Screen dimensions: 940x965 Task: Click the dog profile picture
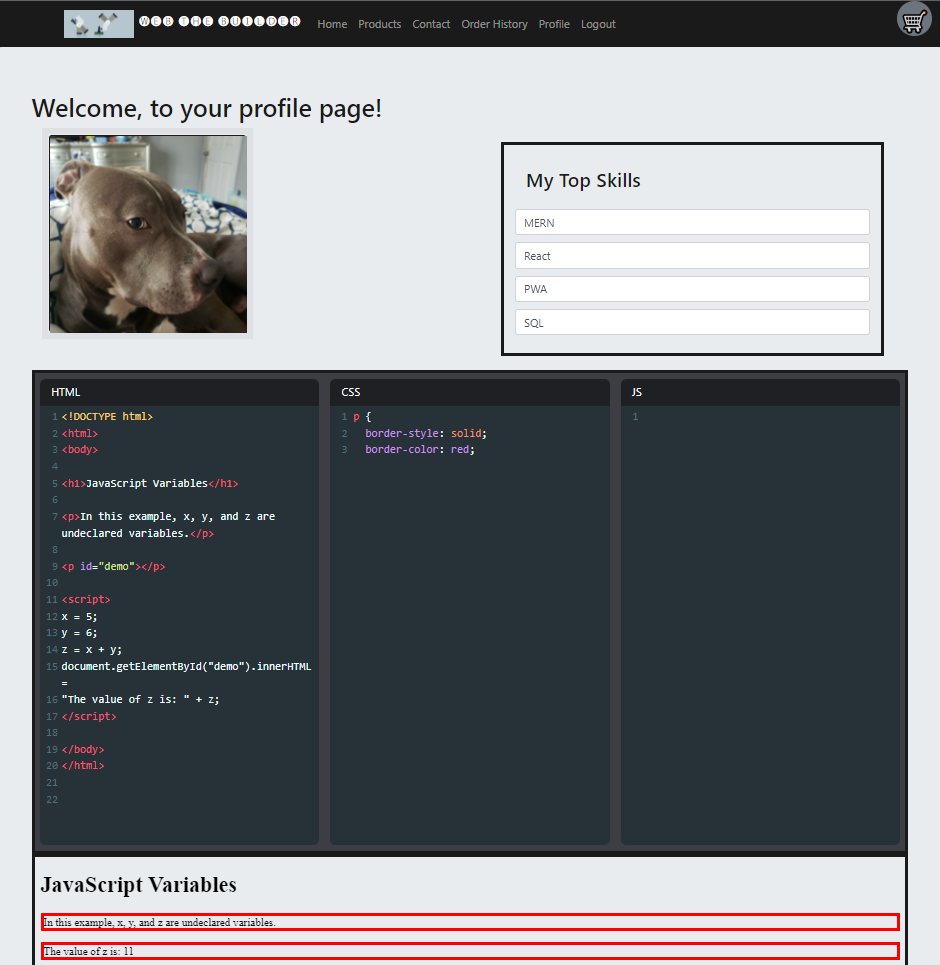click(x=148, y=234)
